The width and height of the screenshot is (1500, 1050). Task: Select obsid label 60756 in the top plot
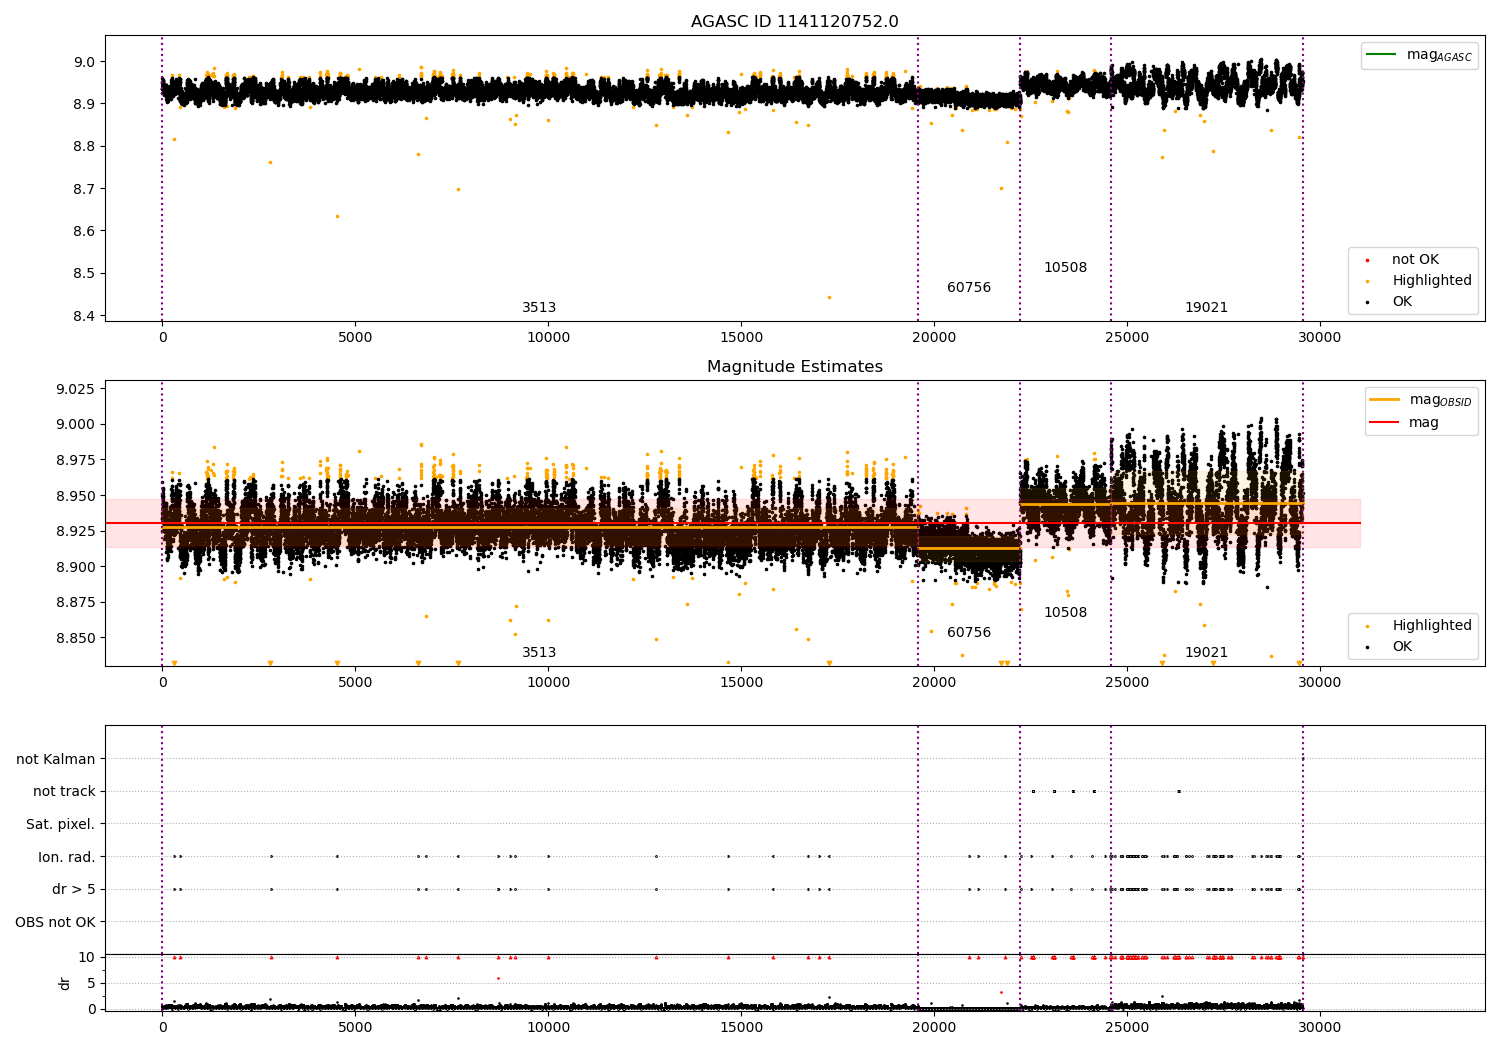[x=969, y=288]
